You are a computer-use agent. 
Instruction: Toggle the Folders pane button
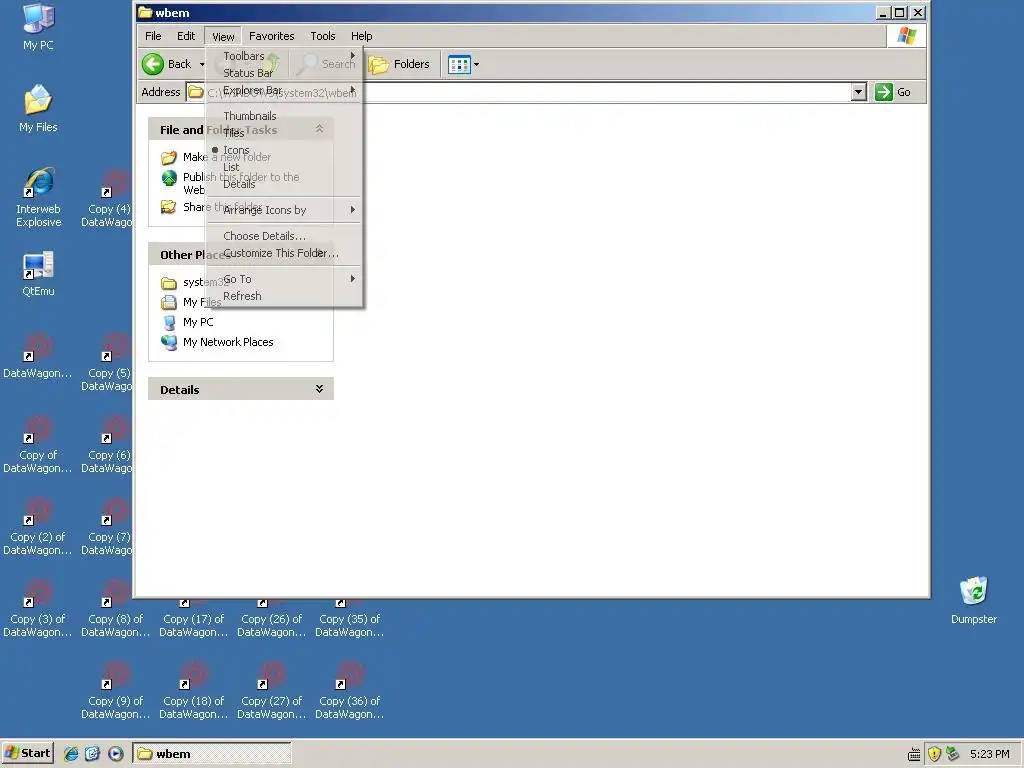(x=399, y=64)
